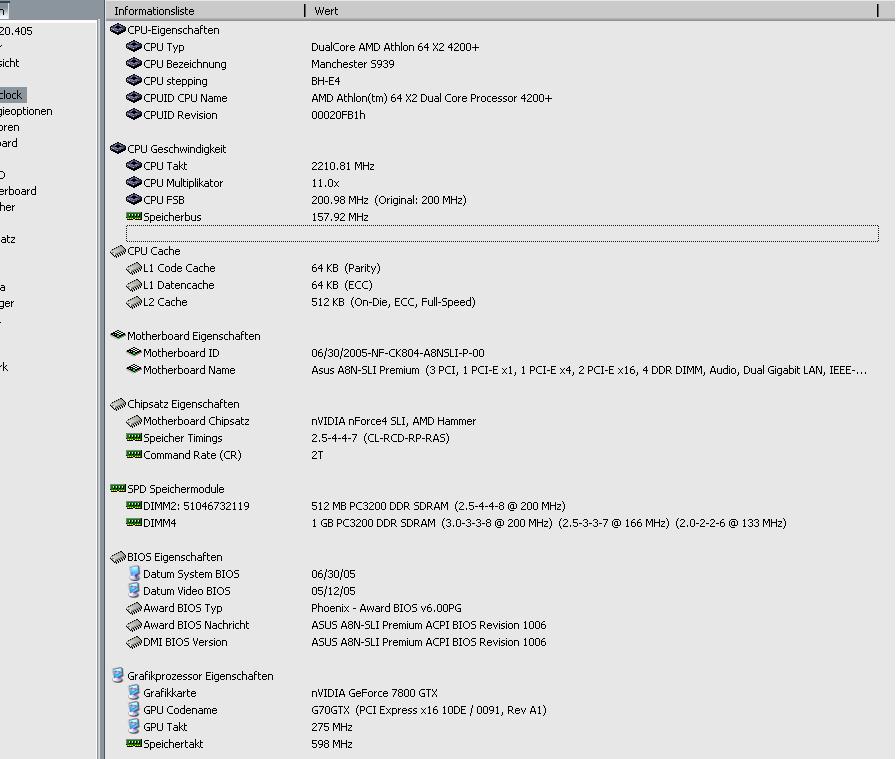Image resolution: width=896 pixels, height=759 pixels.
Task: Click '06/30/2005-NF-CK804-A8NSLI-P-00' motherboard ID value
Action: [398, 353]
